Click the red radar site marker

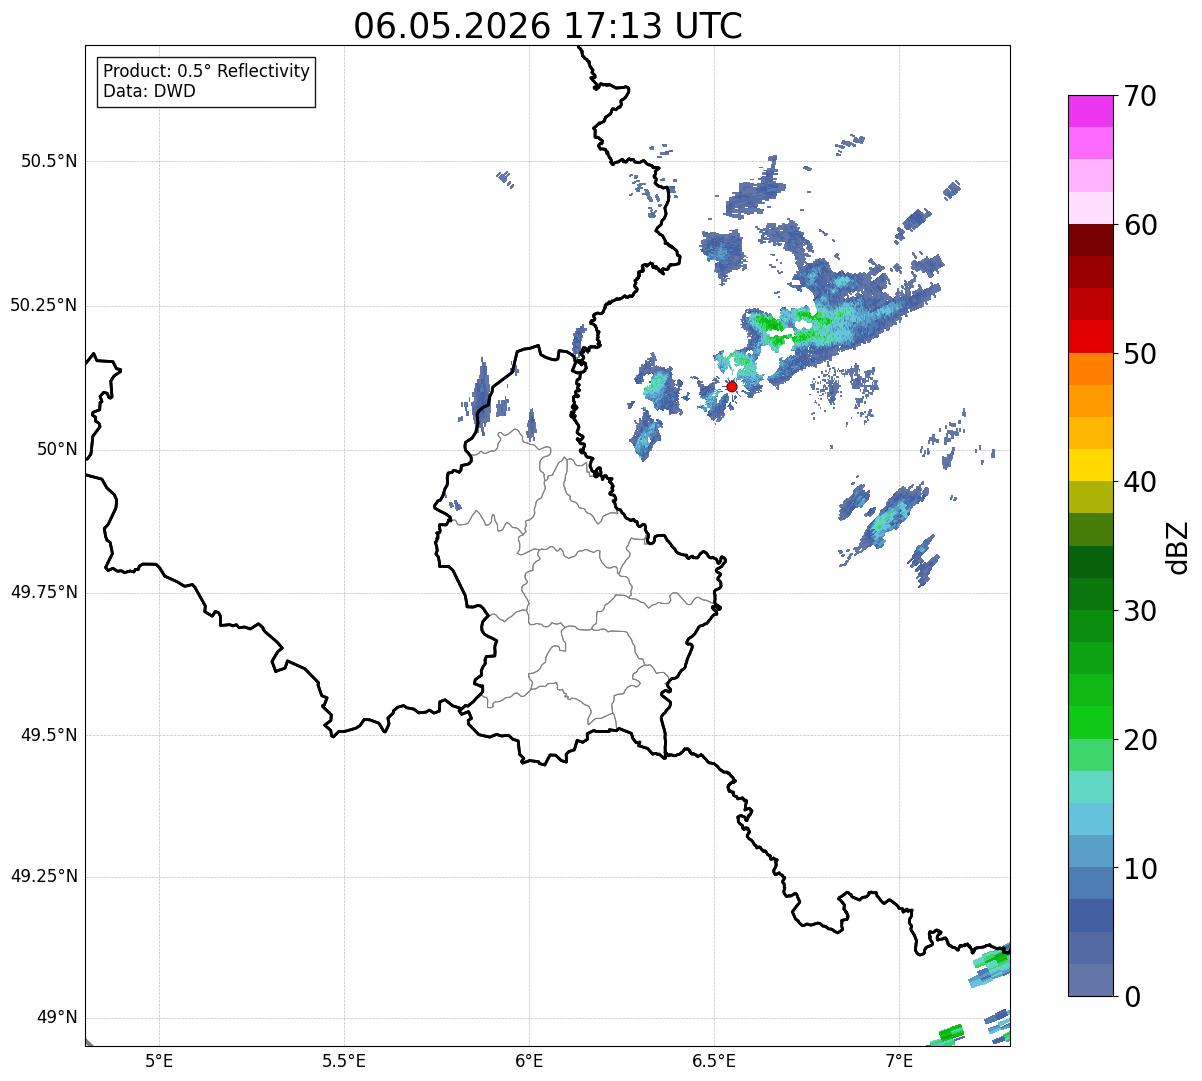732,386
